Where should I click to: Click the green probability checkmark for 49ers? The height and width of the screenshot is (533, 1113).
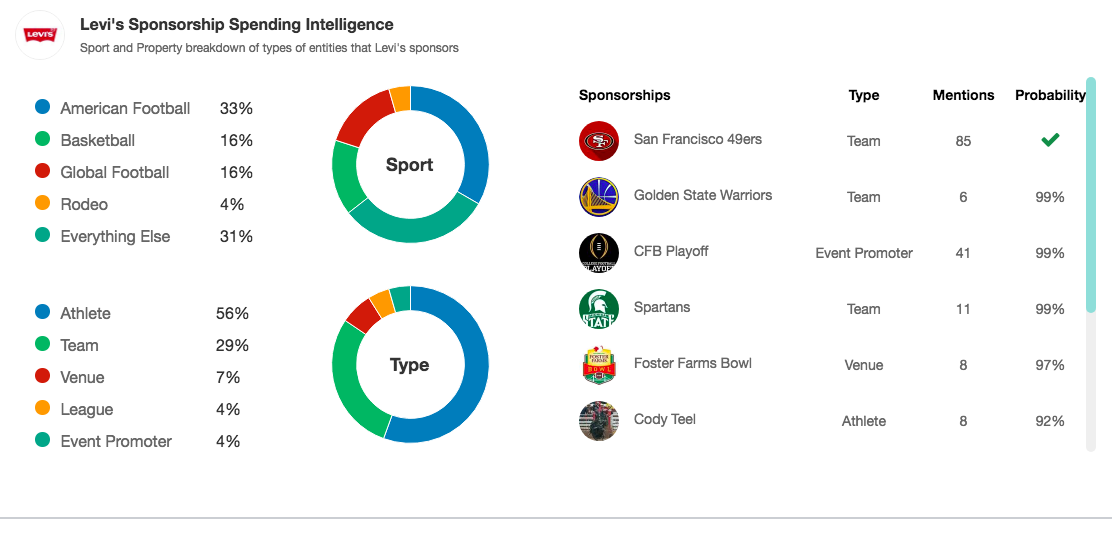click(1050, 141)
